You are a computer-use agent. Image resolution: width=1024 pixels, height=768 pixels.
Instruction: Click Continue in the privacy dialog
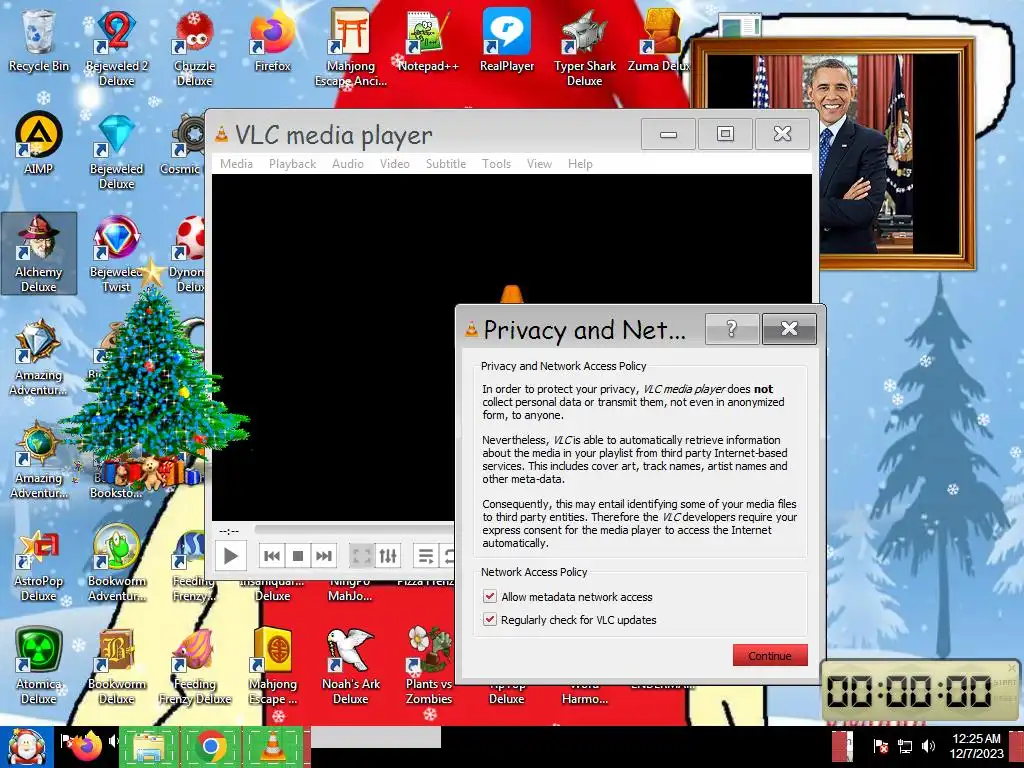click(x=770, y=655)
